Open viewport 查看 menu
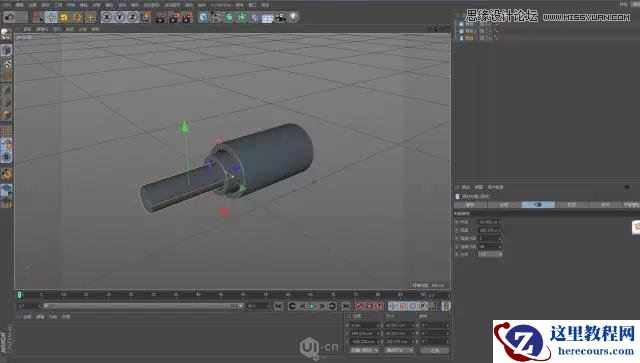This screenshot has height=363, width=640. pos(27,29)
